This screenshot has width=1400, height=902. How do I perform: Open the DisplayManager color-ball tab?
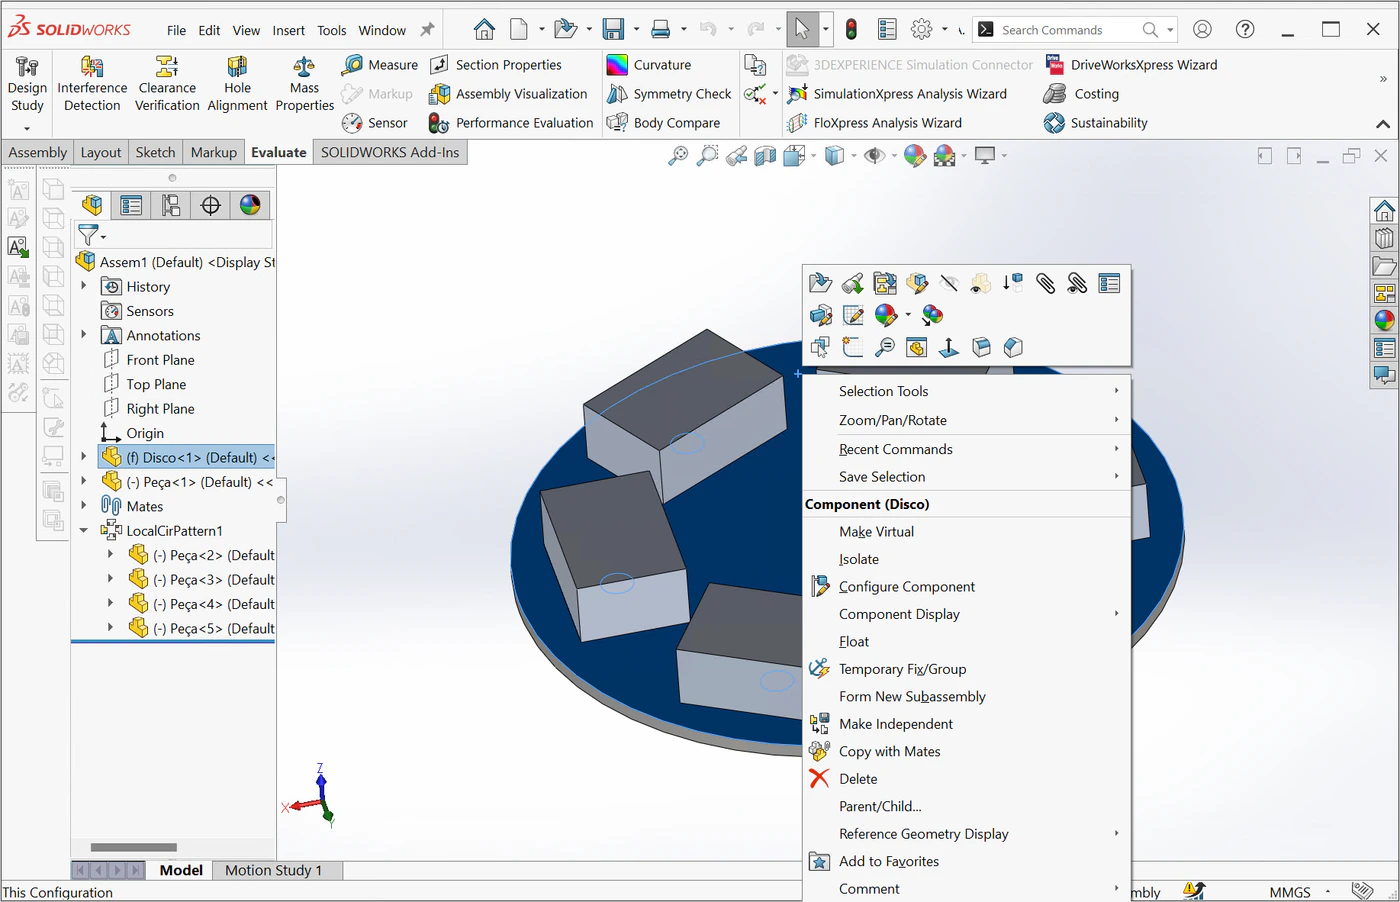250,205
